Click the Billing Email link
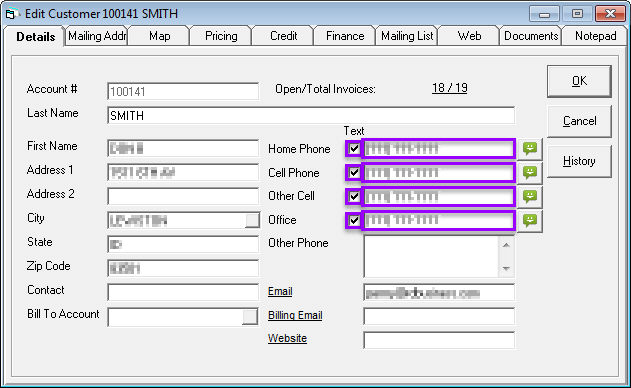The height and width of the screenshot is (388, 631). [295, 315]
